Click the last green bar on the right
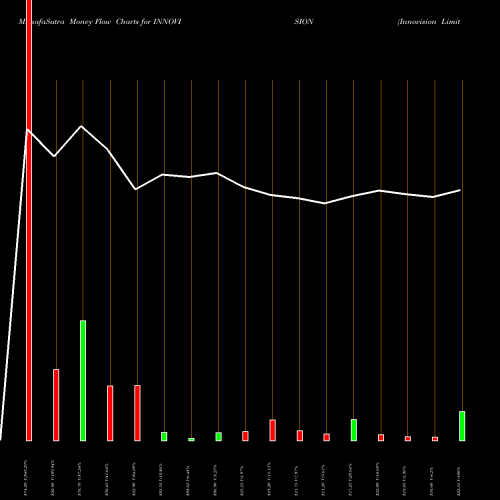The image size is (500, 500). click(462, 426)
